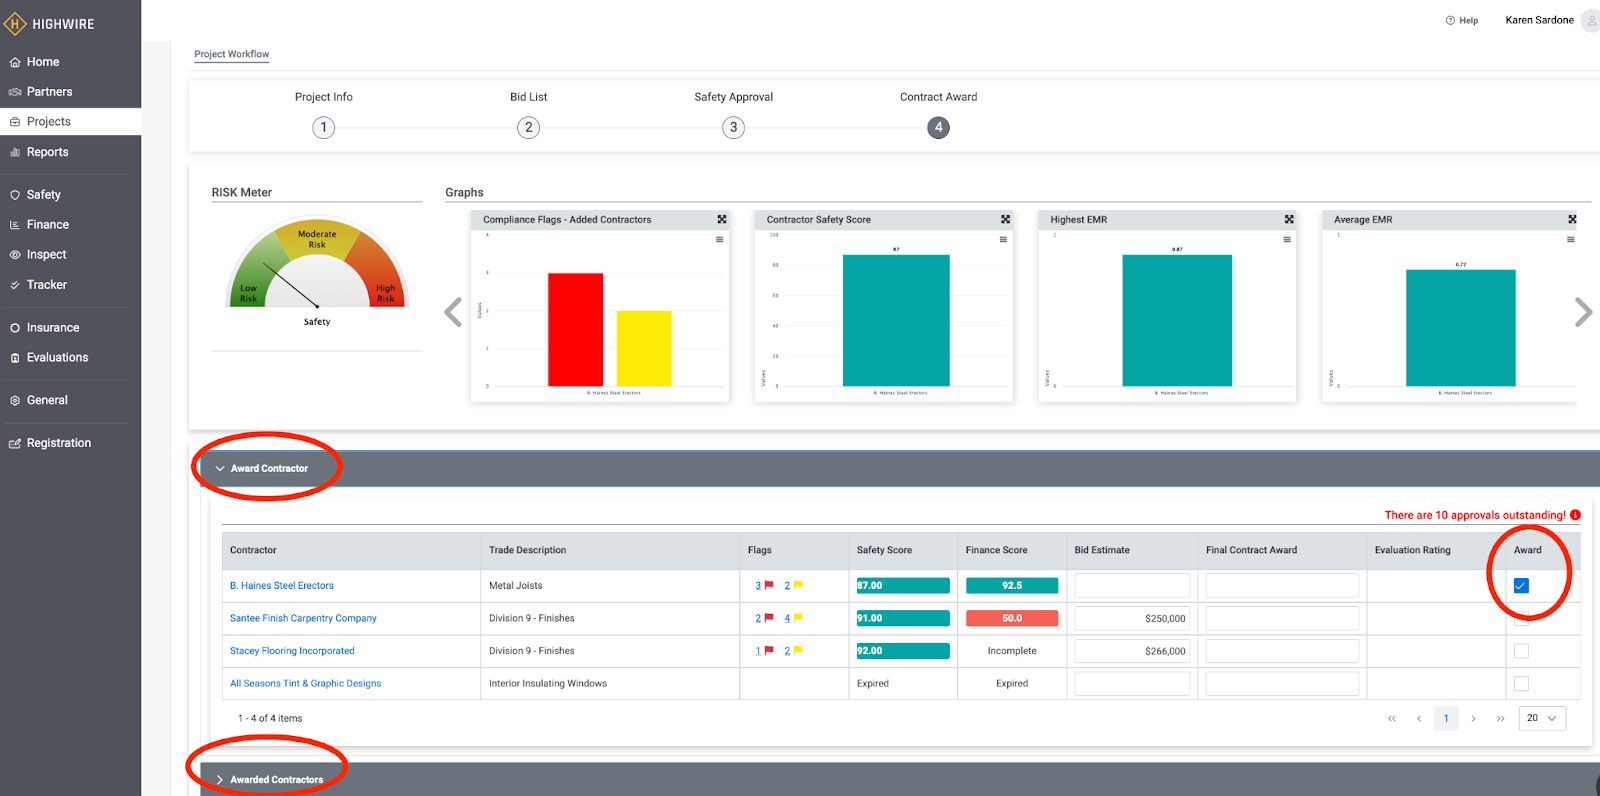This screenshot has height=796, width=1600.
Task: Maximize Highest EMR graph
Action: coord(1289,219)
